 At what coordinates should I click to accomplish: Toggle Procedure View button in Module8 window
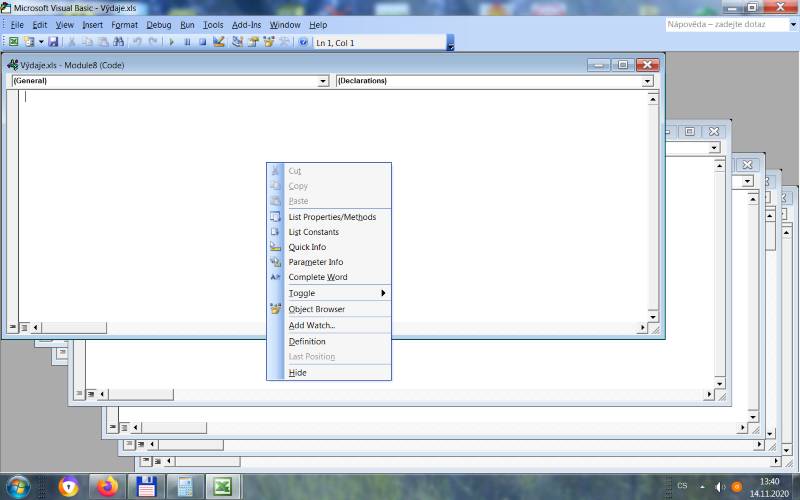tap(13, 327)
